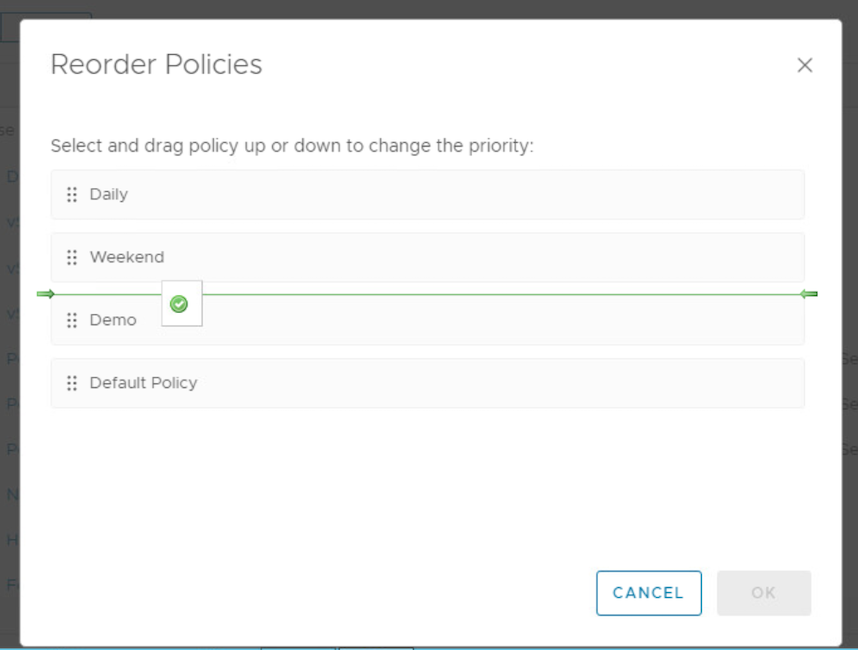Click the dimmed backdrop left of the dialog
Image resolution: width=858 pixels, height=650 pixels.
(x=9, y=328)
